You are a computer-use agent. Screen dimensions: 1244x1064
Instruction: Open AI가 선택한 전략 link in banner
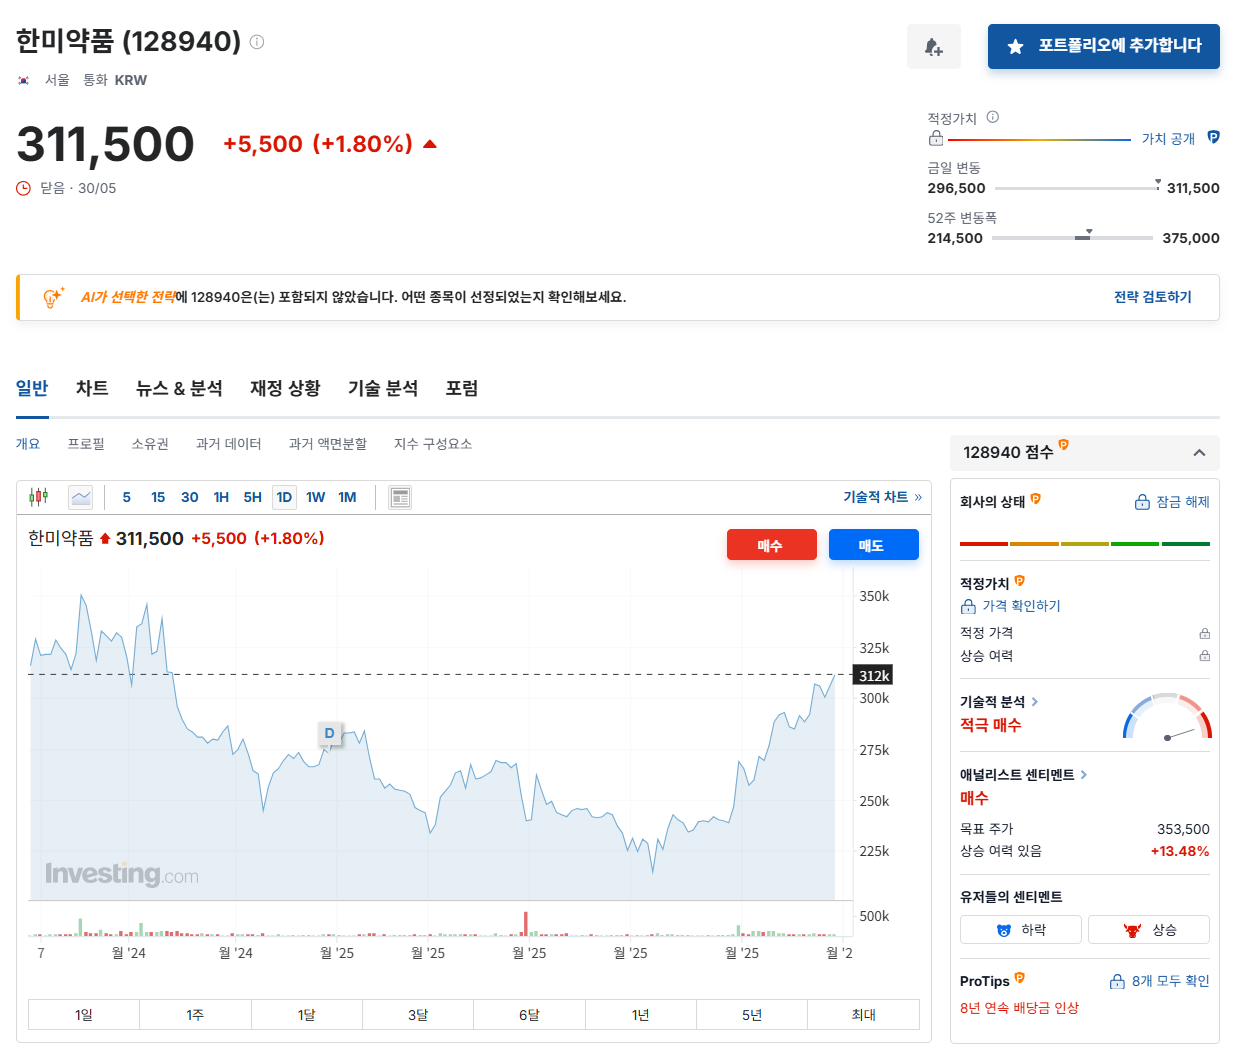(128, 297)
